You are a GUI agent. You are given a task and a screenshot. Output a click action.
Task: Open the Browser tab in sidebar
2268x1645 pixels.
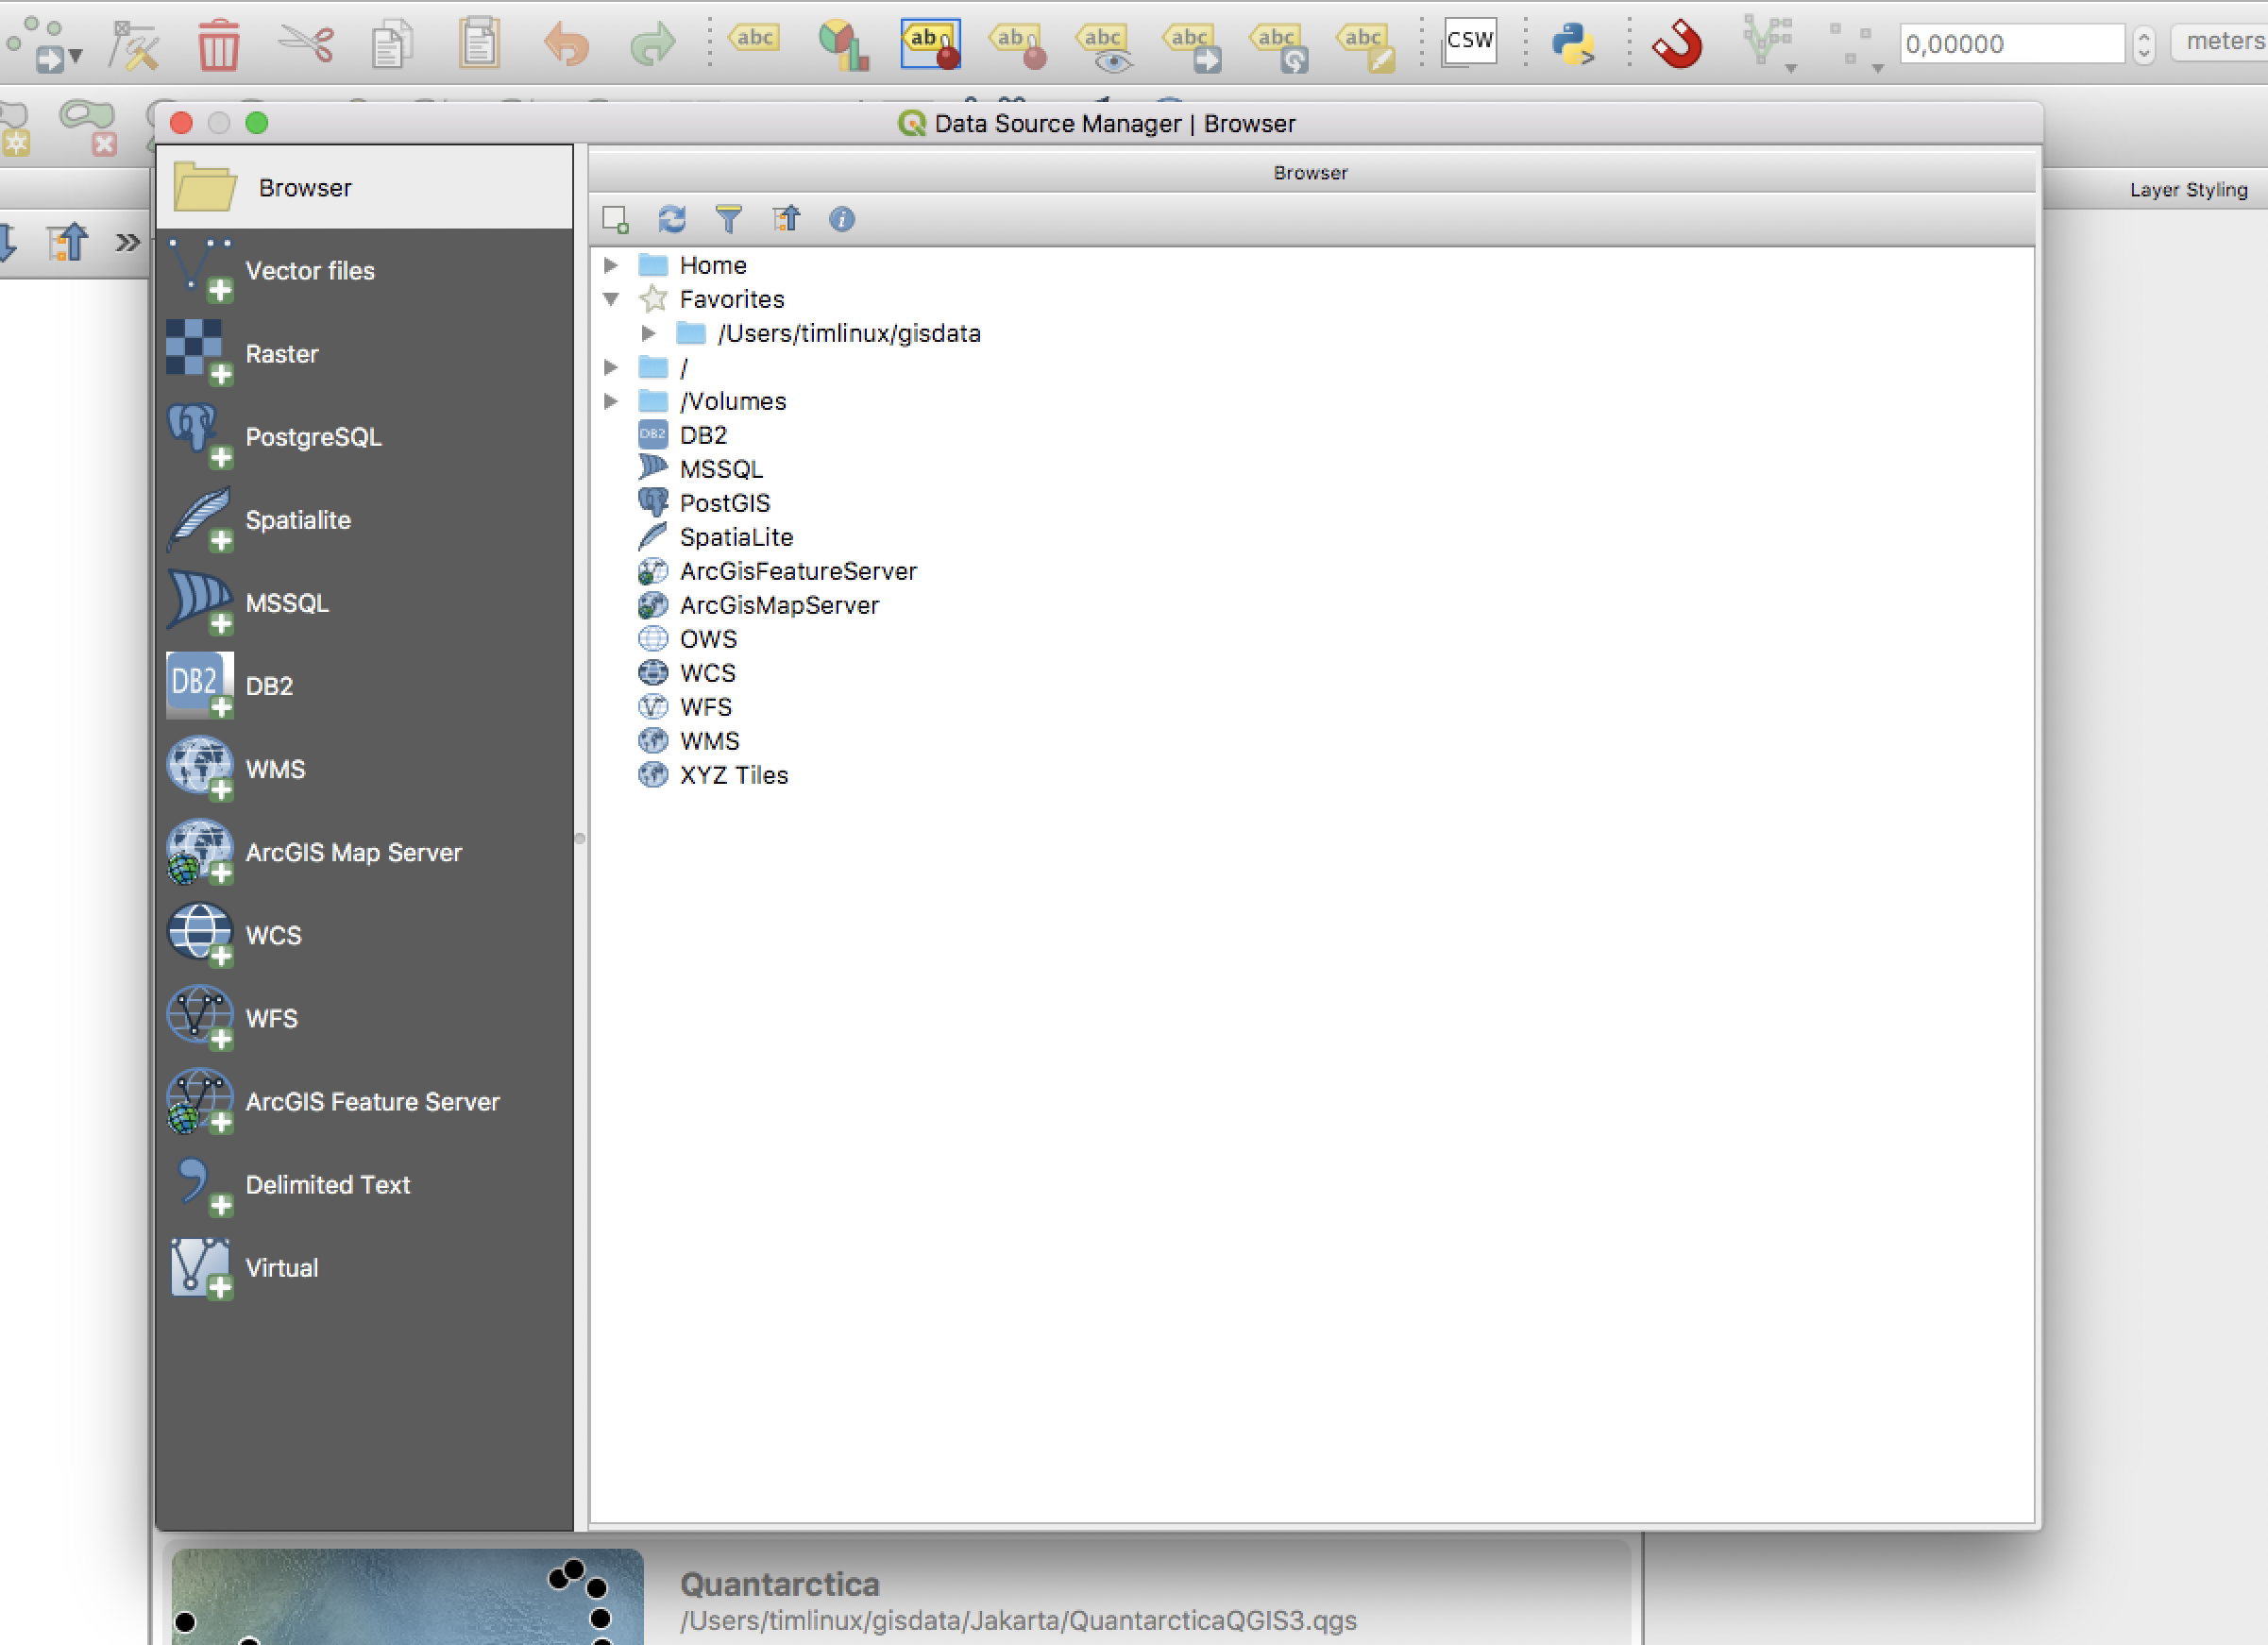tap(364, 188)
